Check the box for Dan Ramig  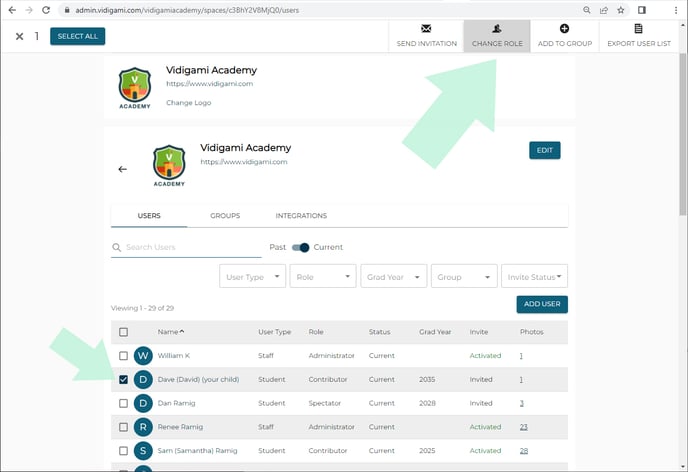123,403
